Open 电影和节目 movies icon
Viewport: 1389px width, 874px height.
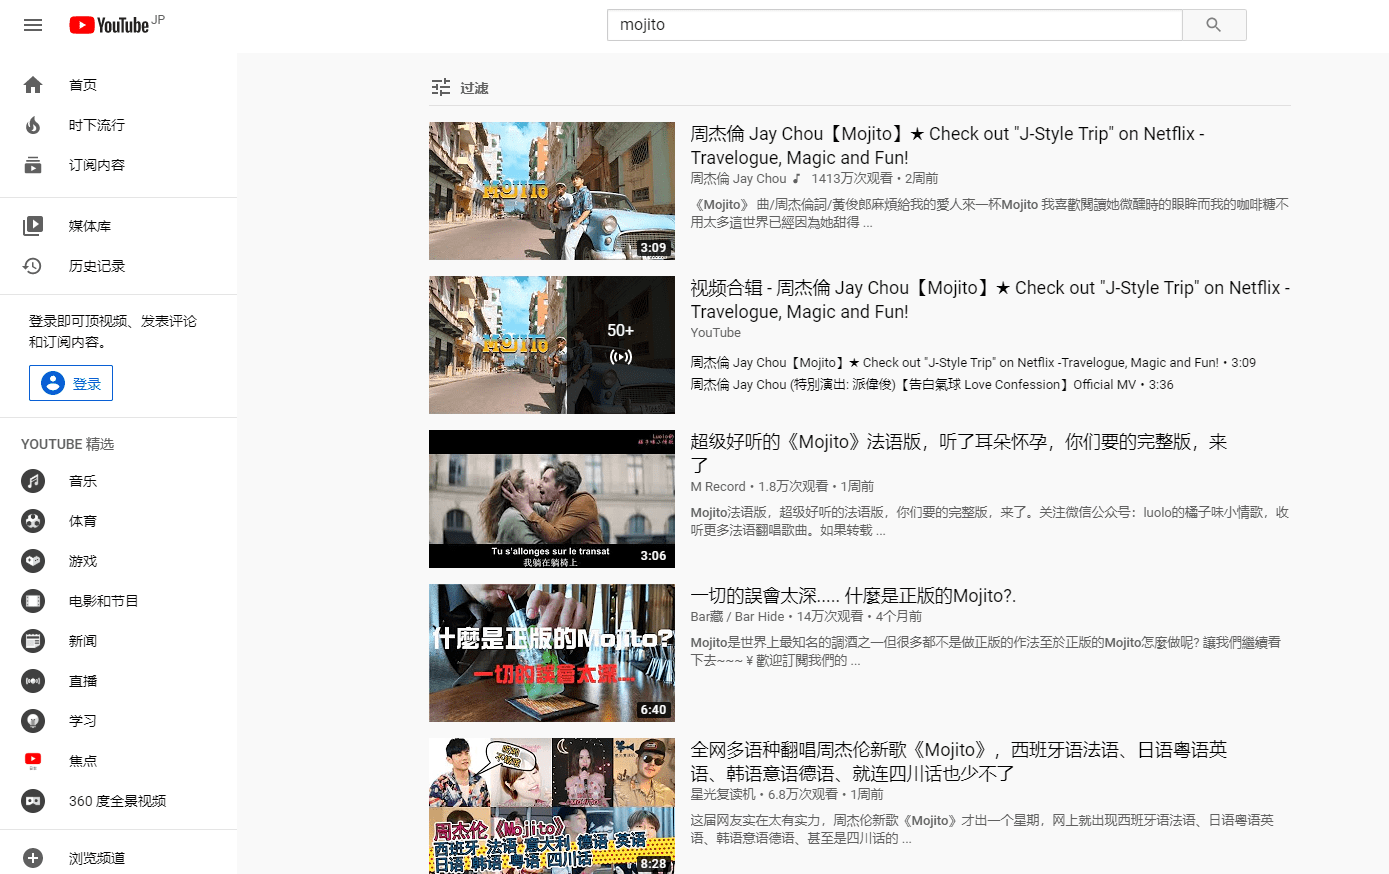click(x=33, y=601)
